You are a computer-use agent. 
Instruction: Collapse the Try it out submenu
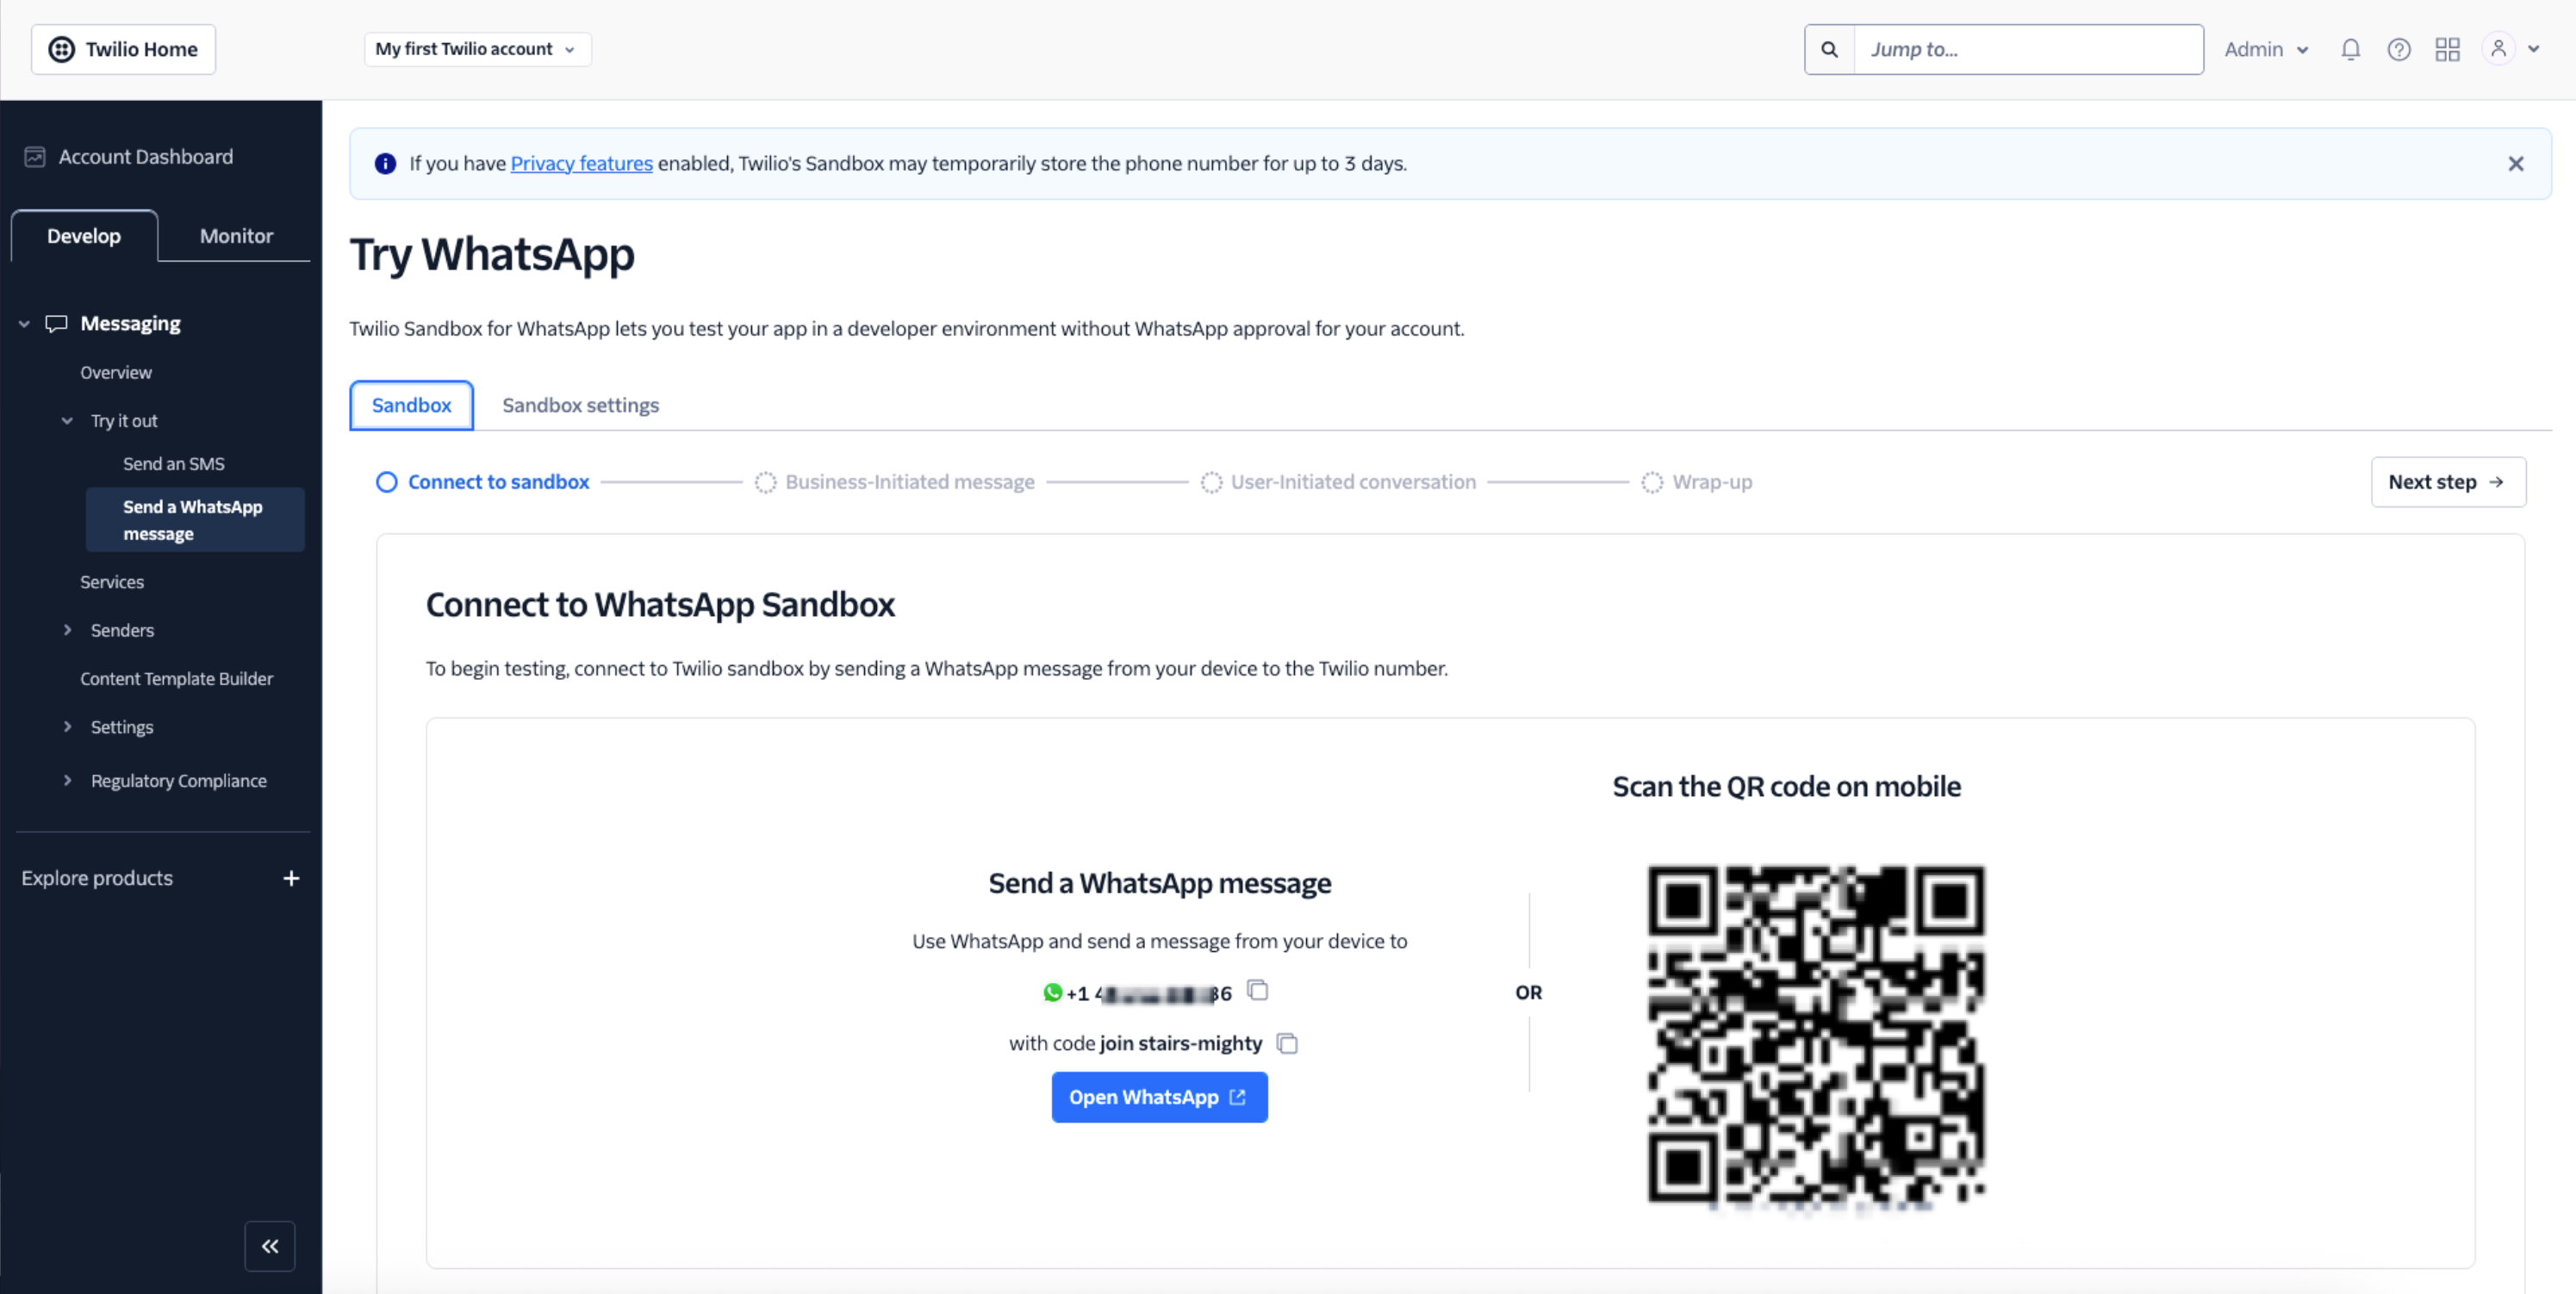coord(67,421)
